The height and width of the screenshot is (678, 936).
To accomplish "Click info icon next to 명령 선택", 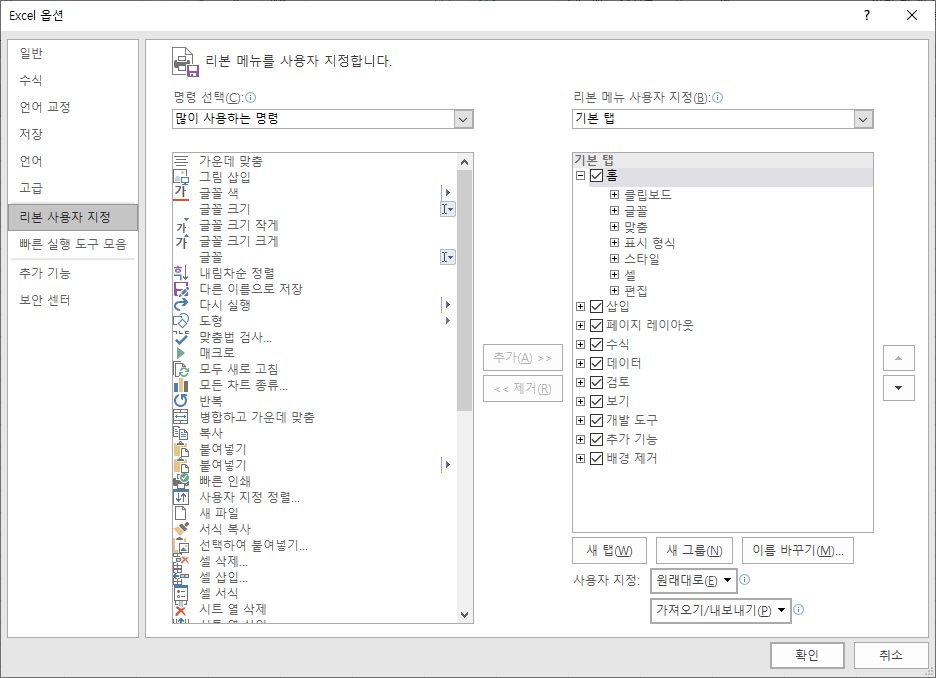I will pyautogui.click(x=251, y=97).
